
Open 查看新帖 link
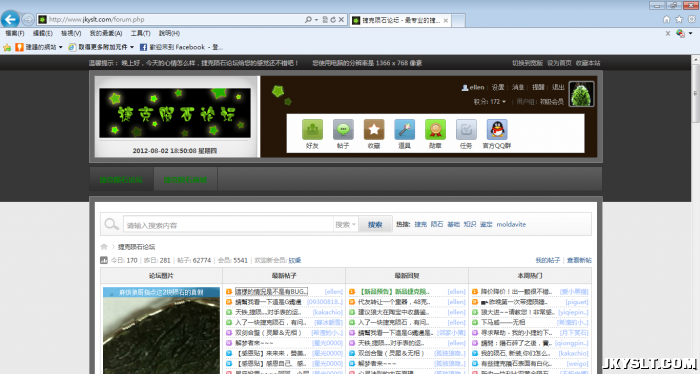[579, 260]
